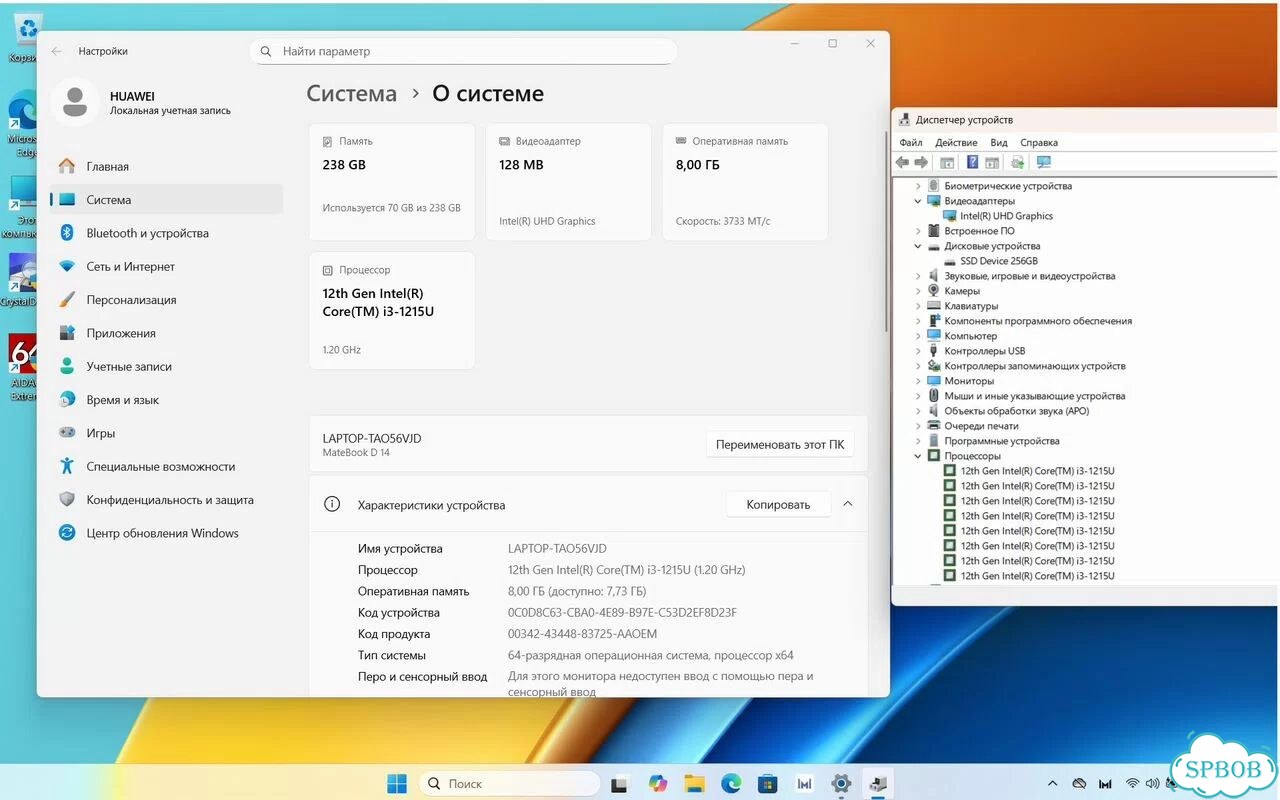Click Система breadcrumb link
The width and height of the screenshot is (1280, 800).
351,94
